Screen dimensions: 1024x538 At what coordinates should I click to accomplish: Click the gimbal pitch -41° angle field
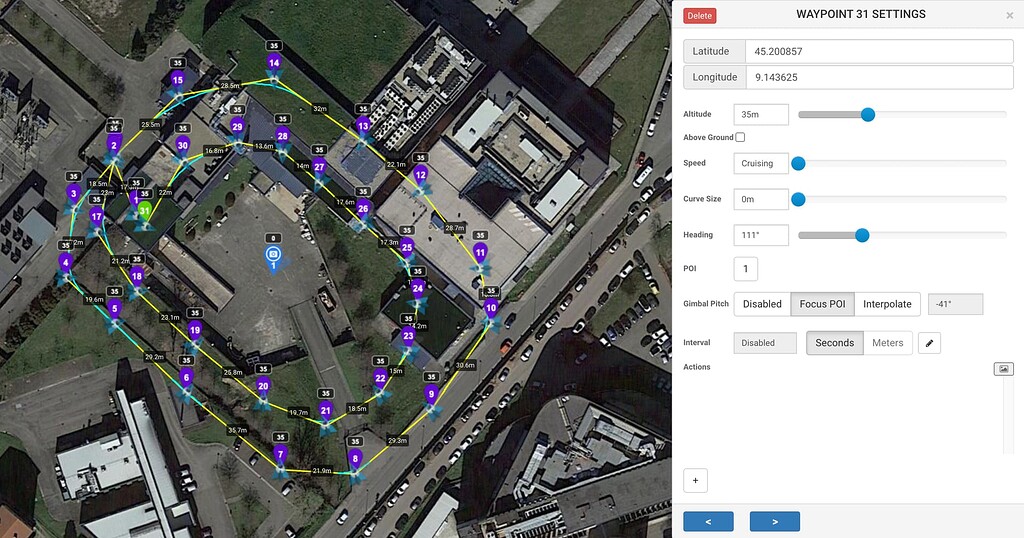(955, 304)
